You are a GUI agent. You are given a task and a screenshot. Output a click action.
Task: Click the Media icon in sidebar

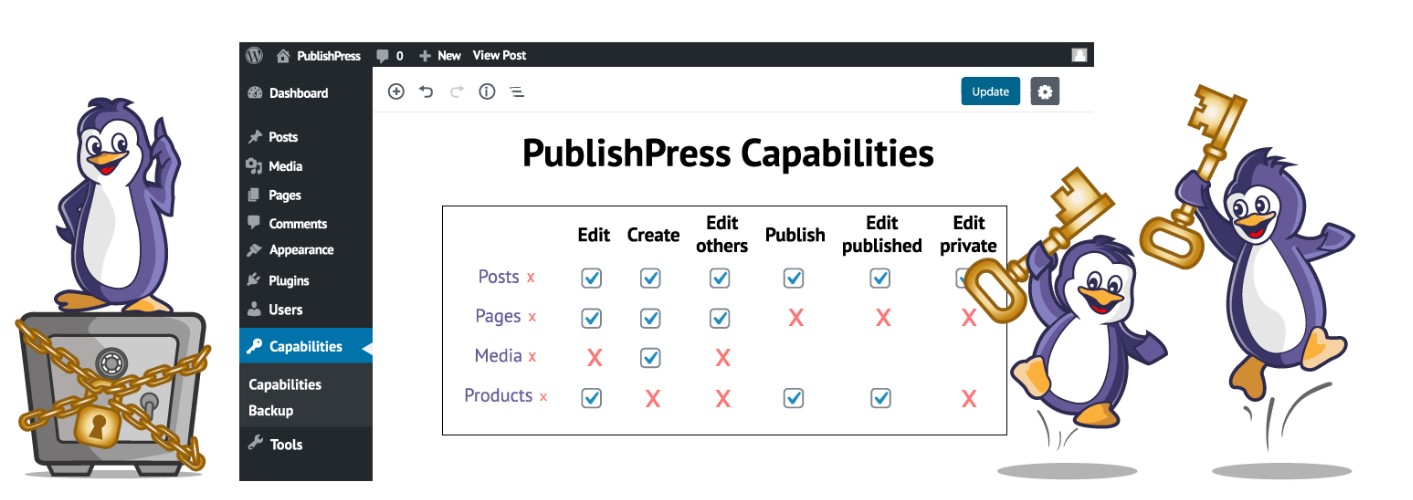(254, 166)
